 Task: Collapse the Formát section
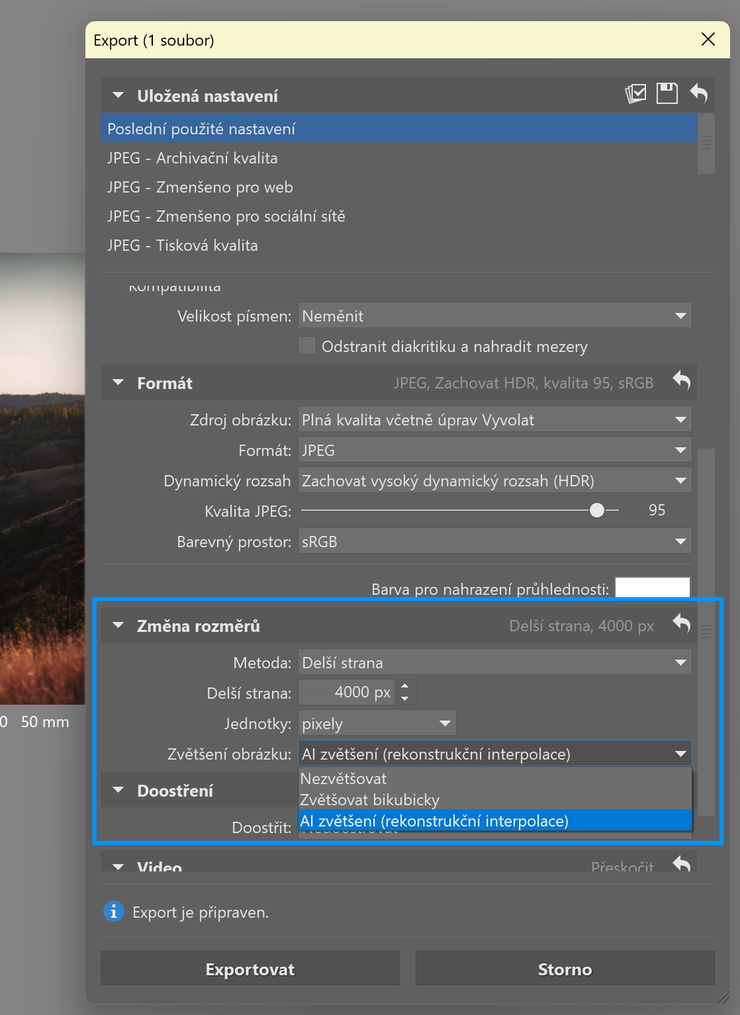click(x=118, y=383)
